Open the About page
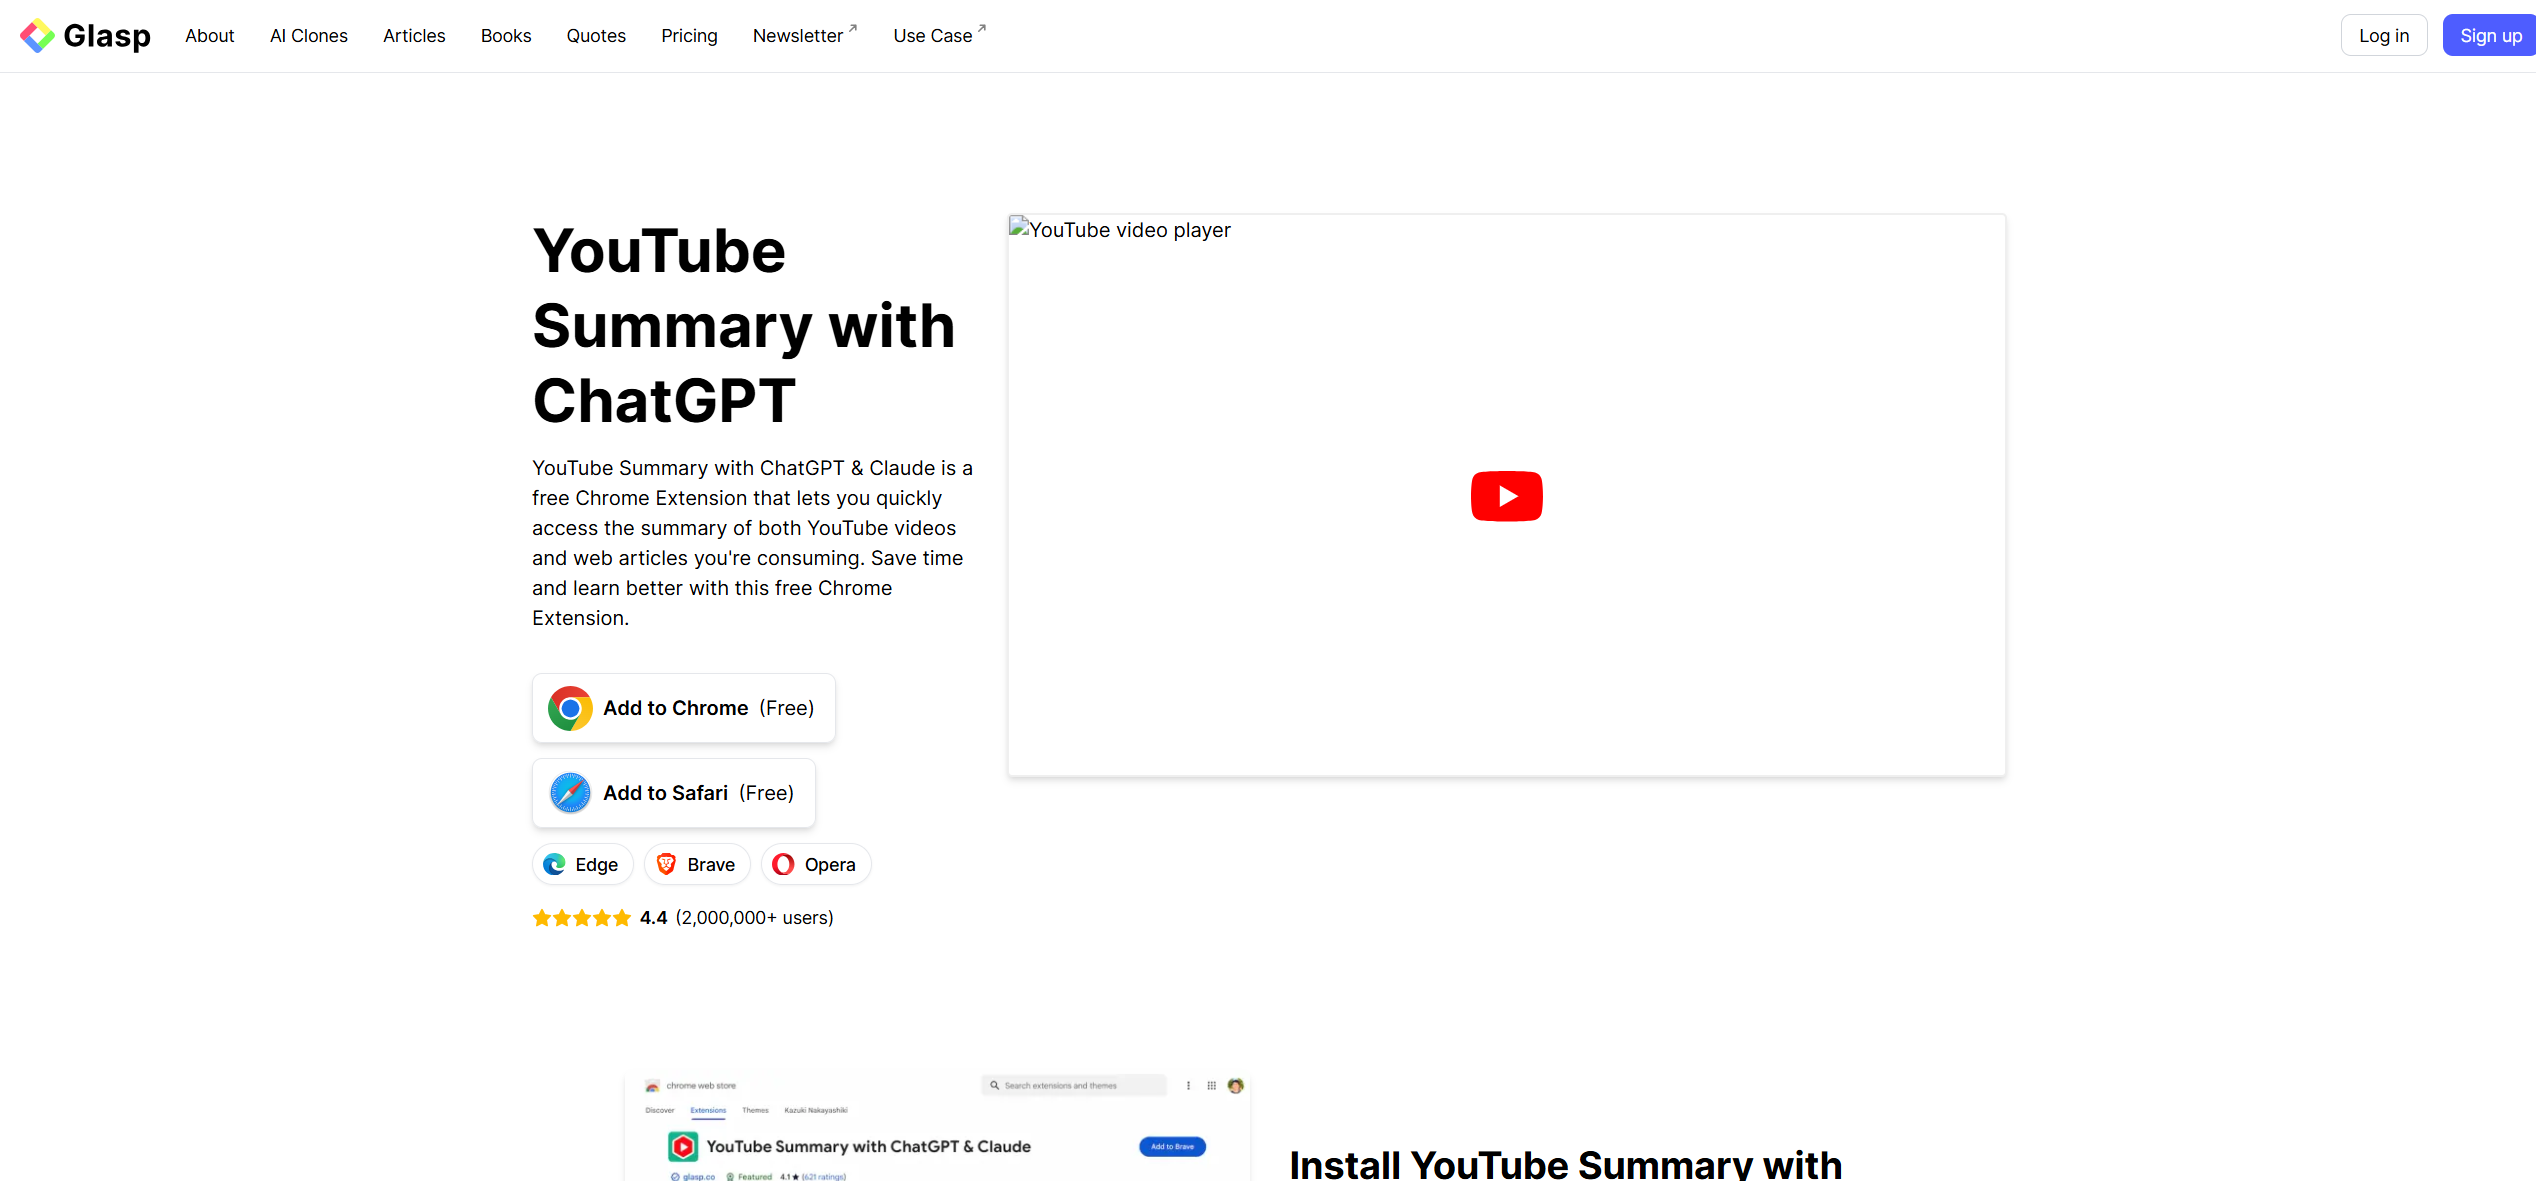Viewport: 2536px width, 1181px height. 209,36
